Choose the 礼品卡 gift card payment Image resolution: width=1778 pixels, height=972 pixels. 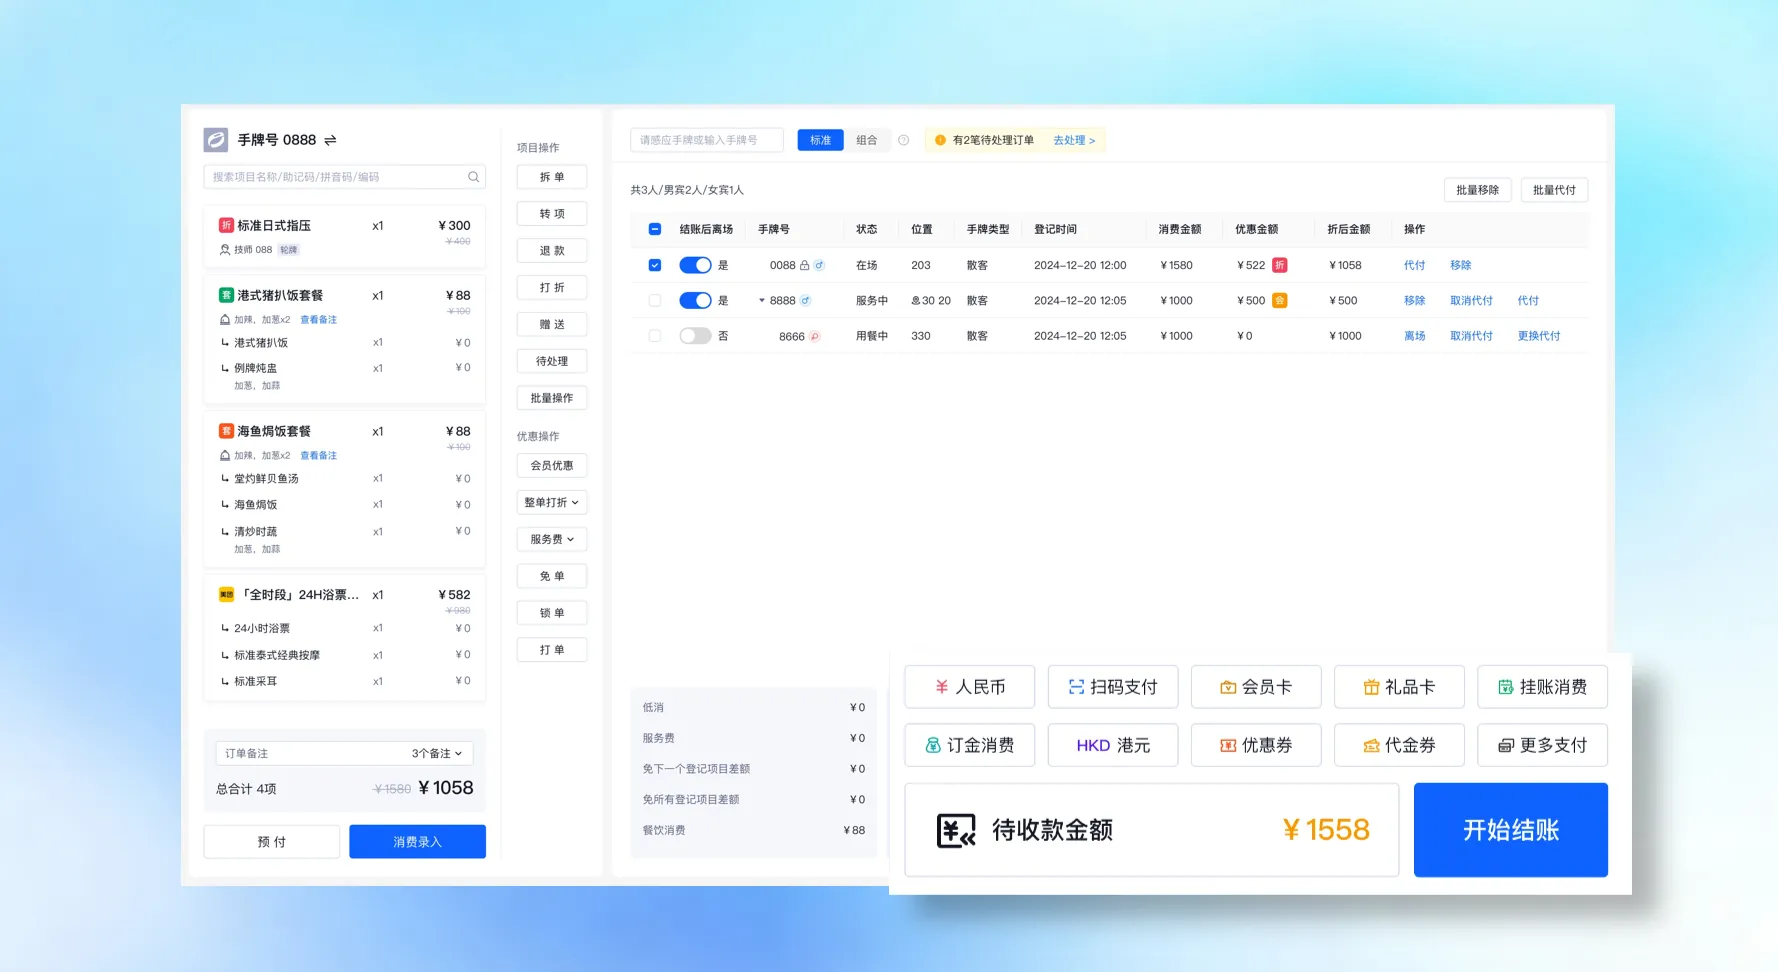tap(1399, 687)
